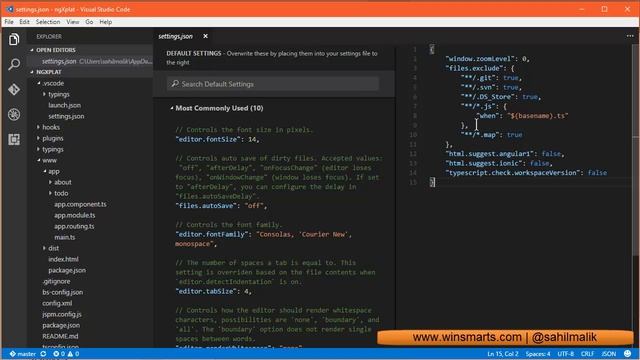This screenshot has height=360, width=640.
Task: Open index.html file
Action: coord(63,260)
